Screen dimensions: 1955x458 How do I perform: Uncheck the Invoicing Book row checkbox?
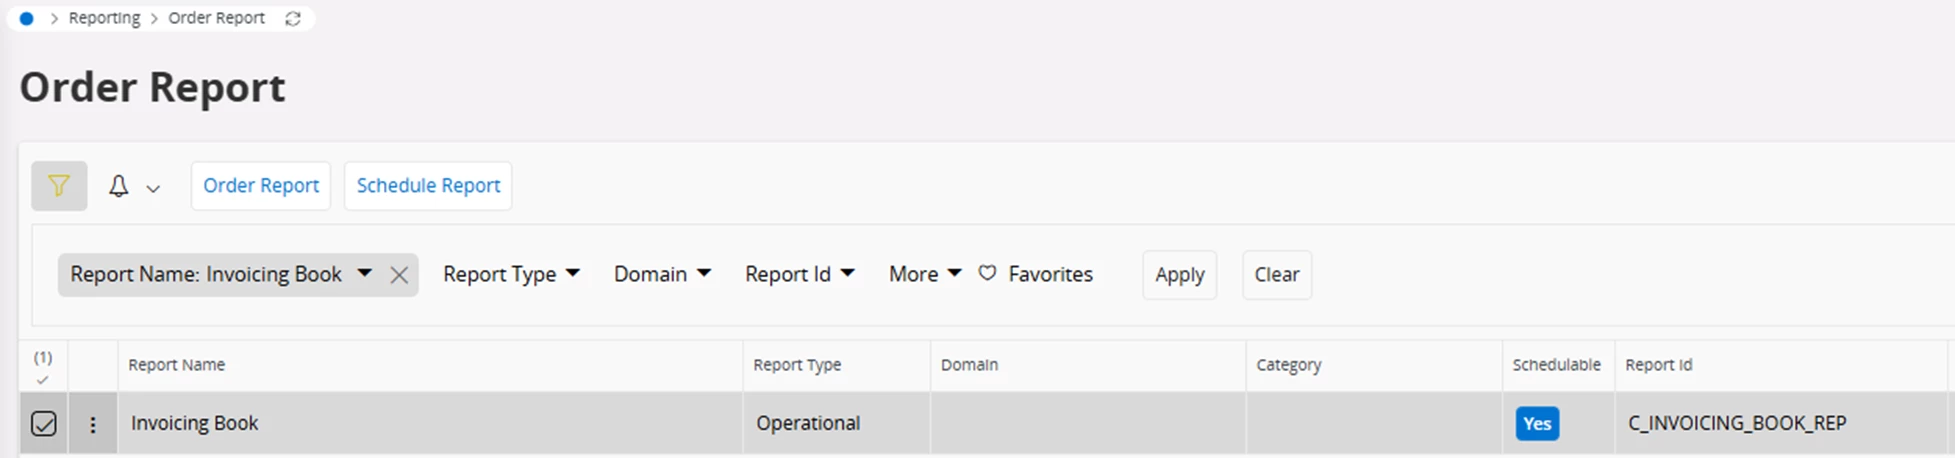pos(43,424)
